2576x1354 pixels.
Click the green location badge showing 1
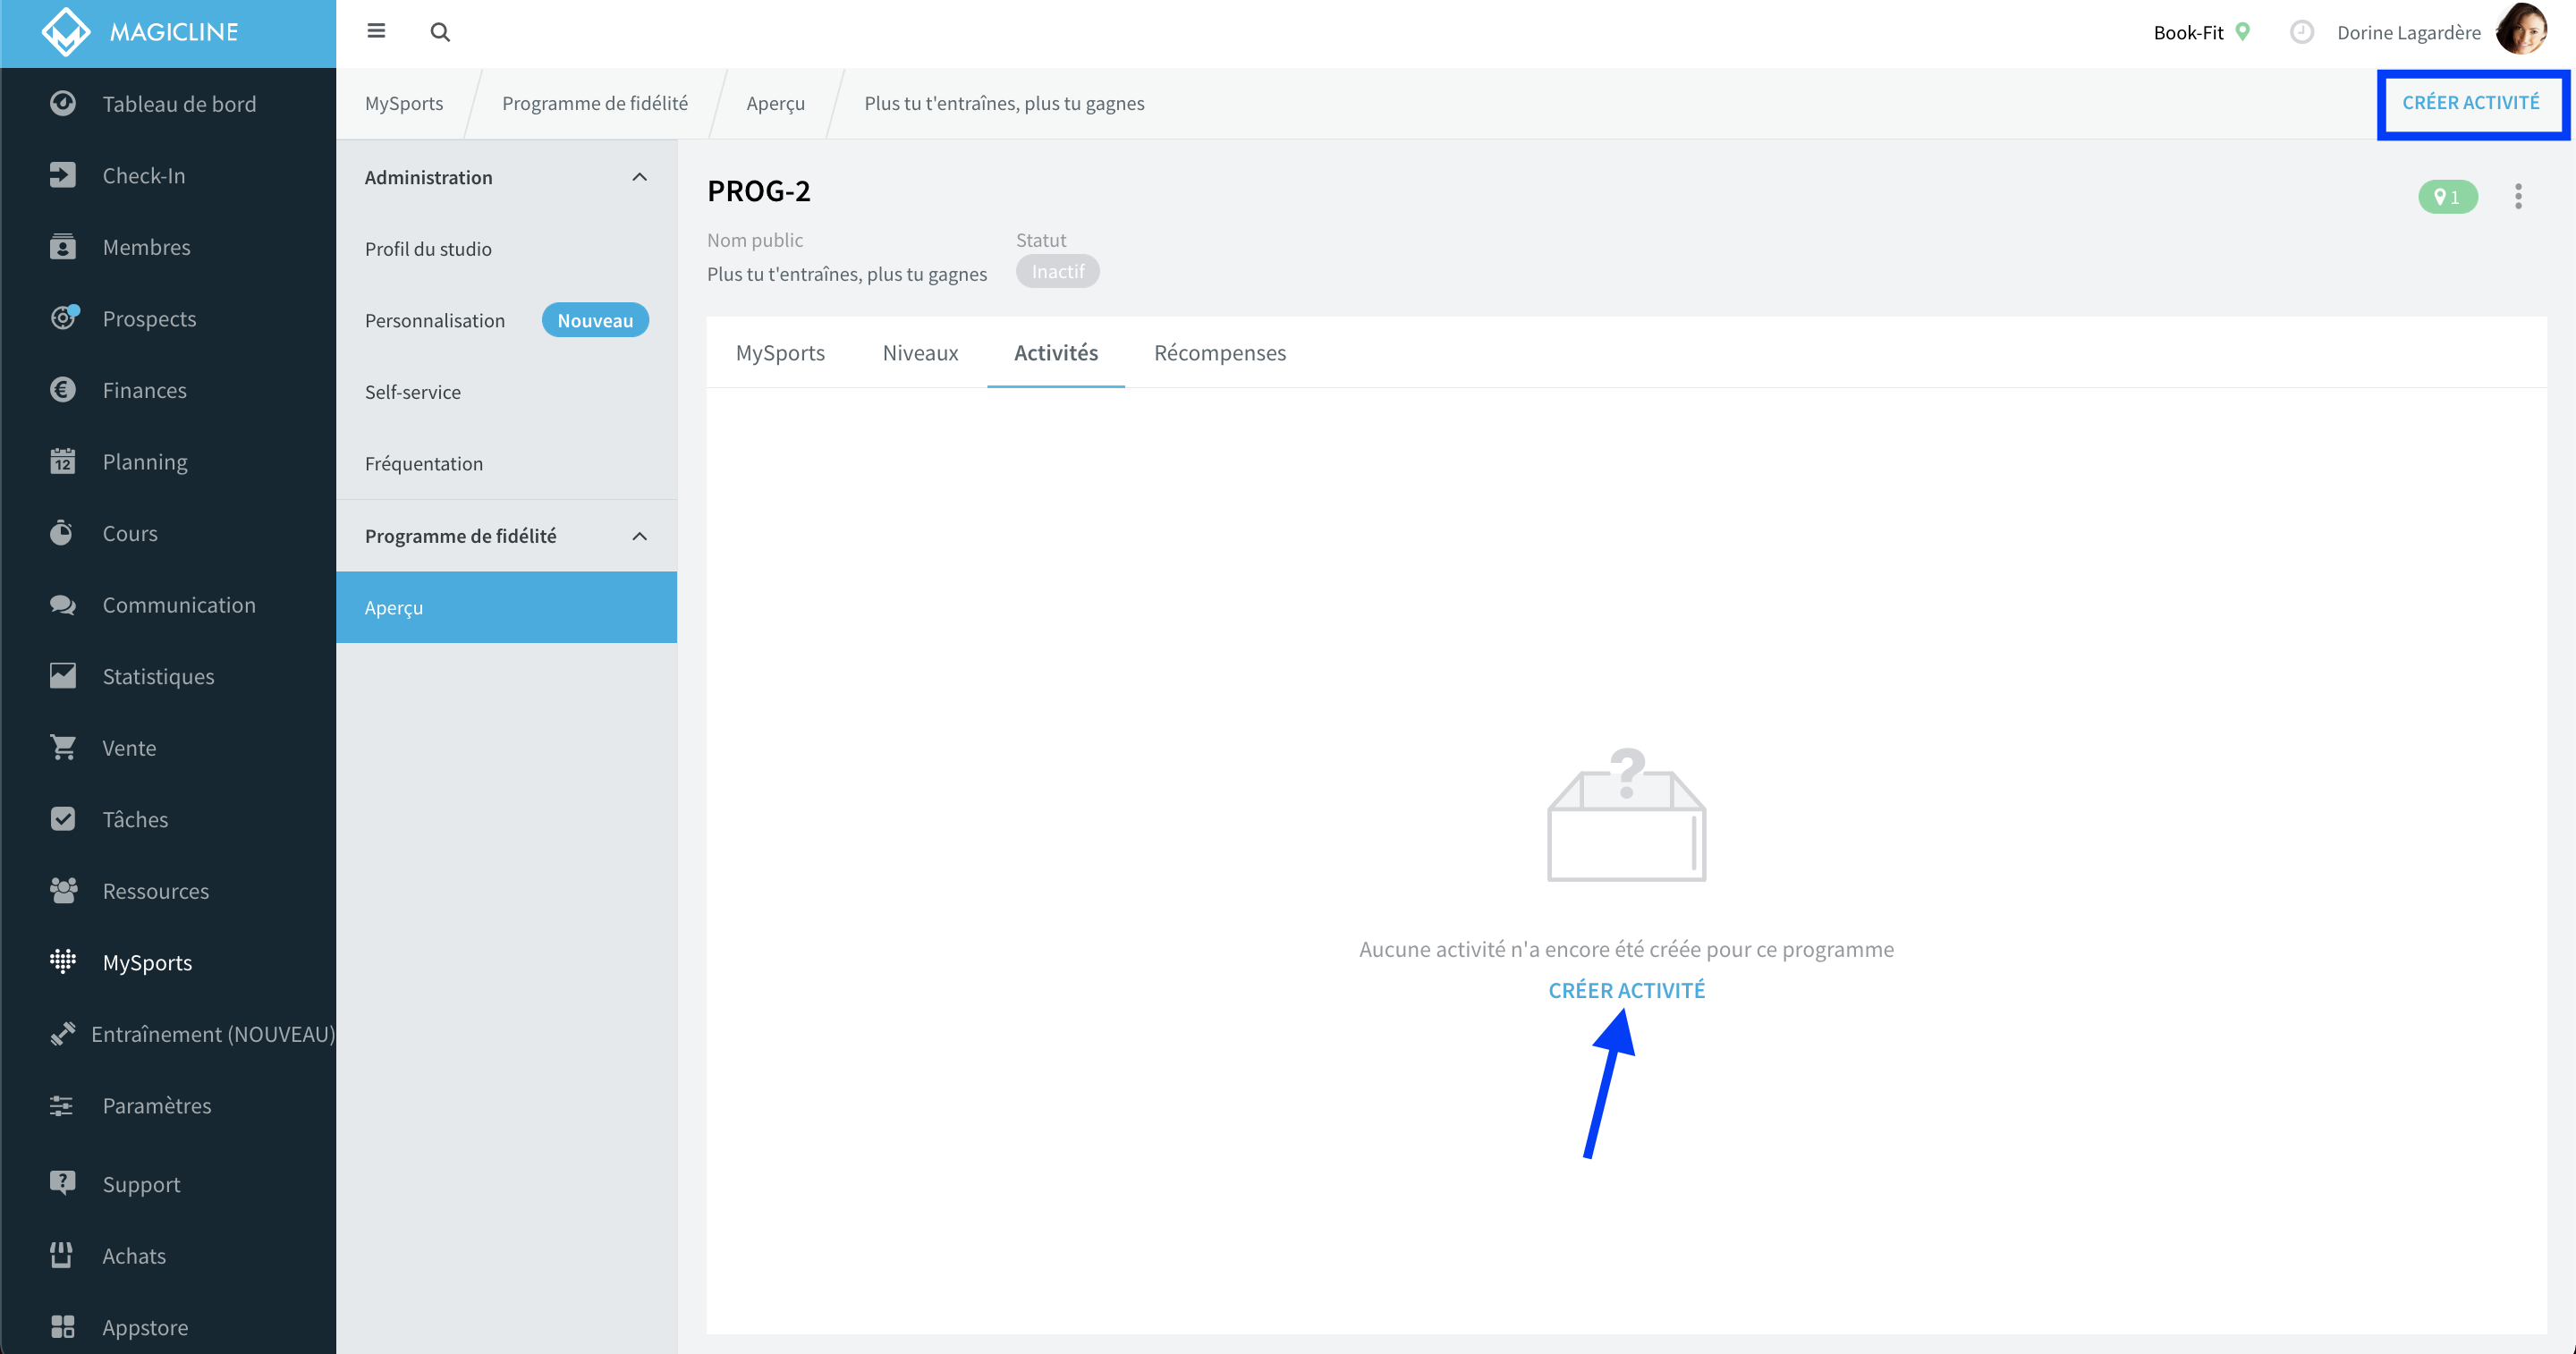click(2447, 197)
